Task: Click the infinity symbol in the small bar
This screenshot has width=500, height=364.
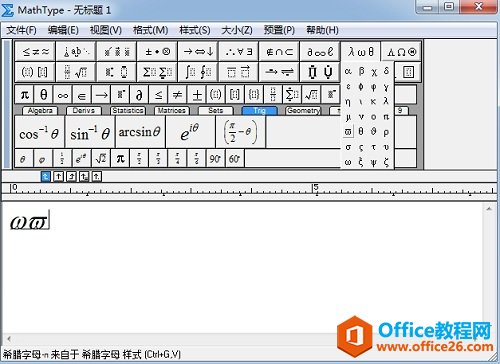Action: point(63,95)
